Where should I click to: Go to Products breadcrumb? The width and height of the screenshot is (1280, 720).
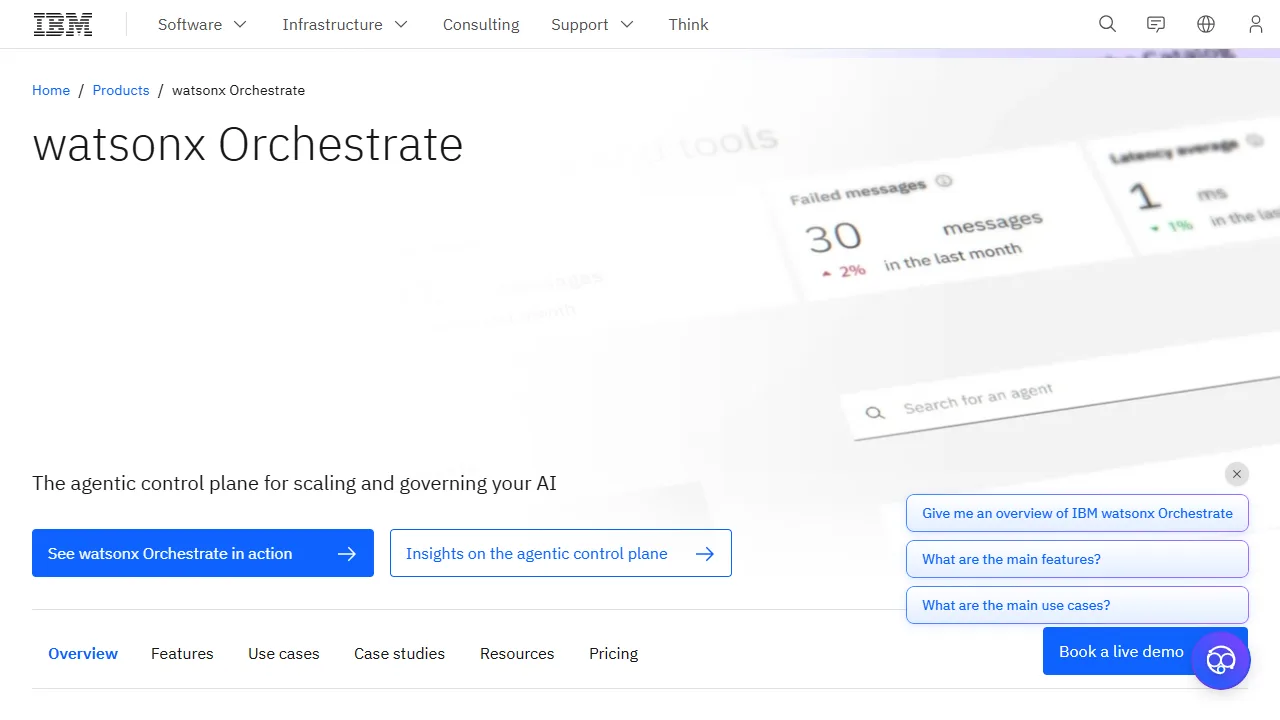[121, 90]
